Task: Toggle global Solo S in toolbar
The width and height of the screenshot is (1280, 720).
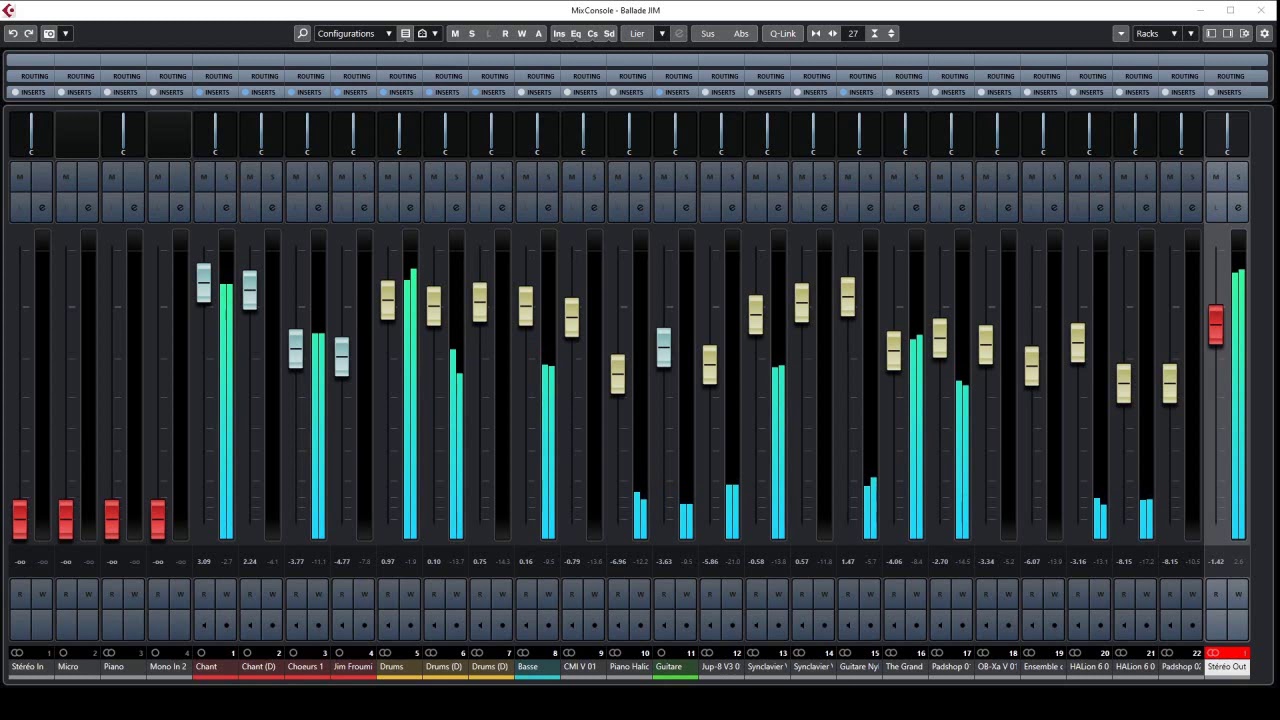Action: tap(472, 33)
